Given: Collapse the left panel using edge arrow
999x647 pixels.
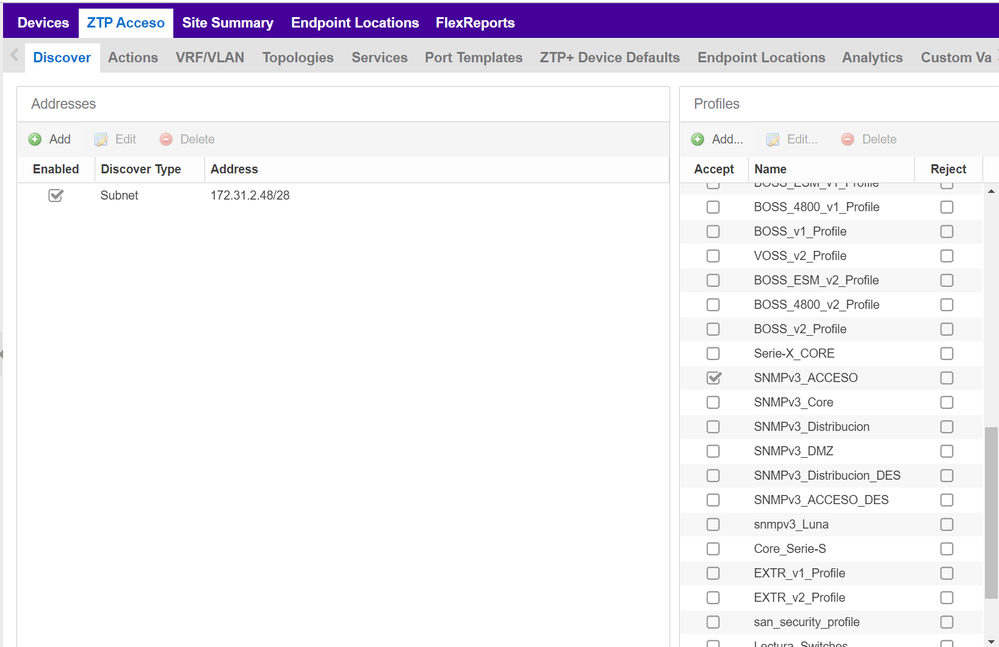Looking at the screenshot, I should pos(3,354).
